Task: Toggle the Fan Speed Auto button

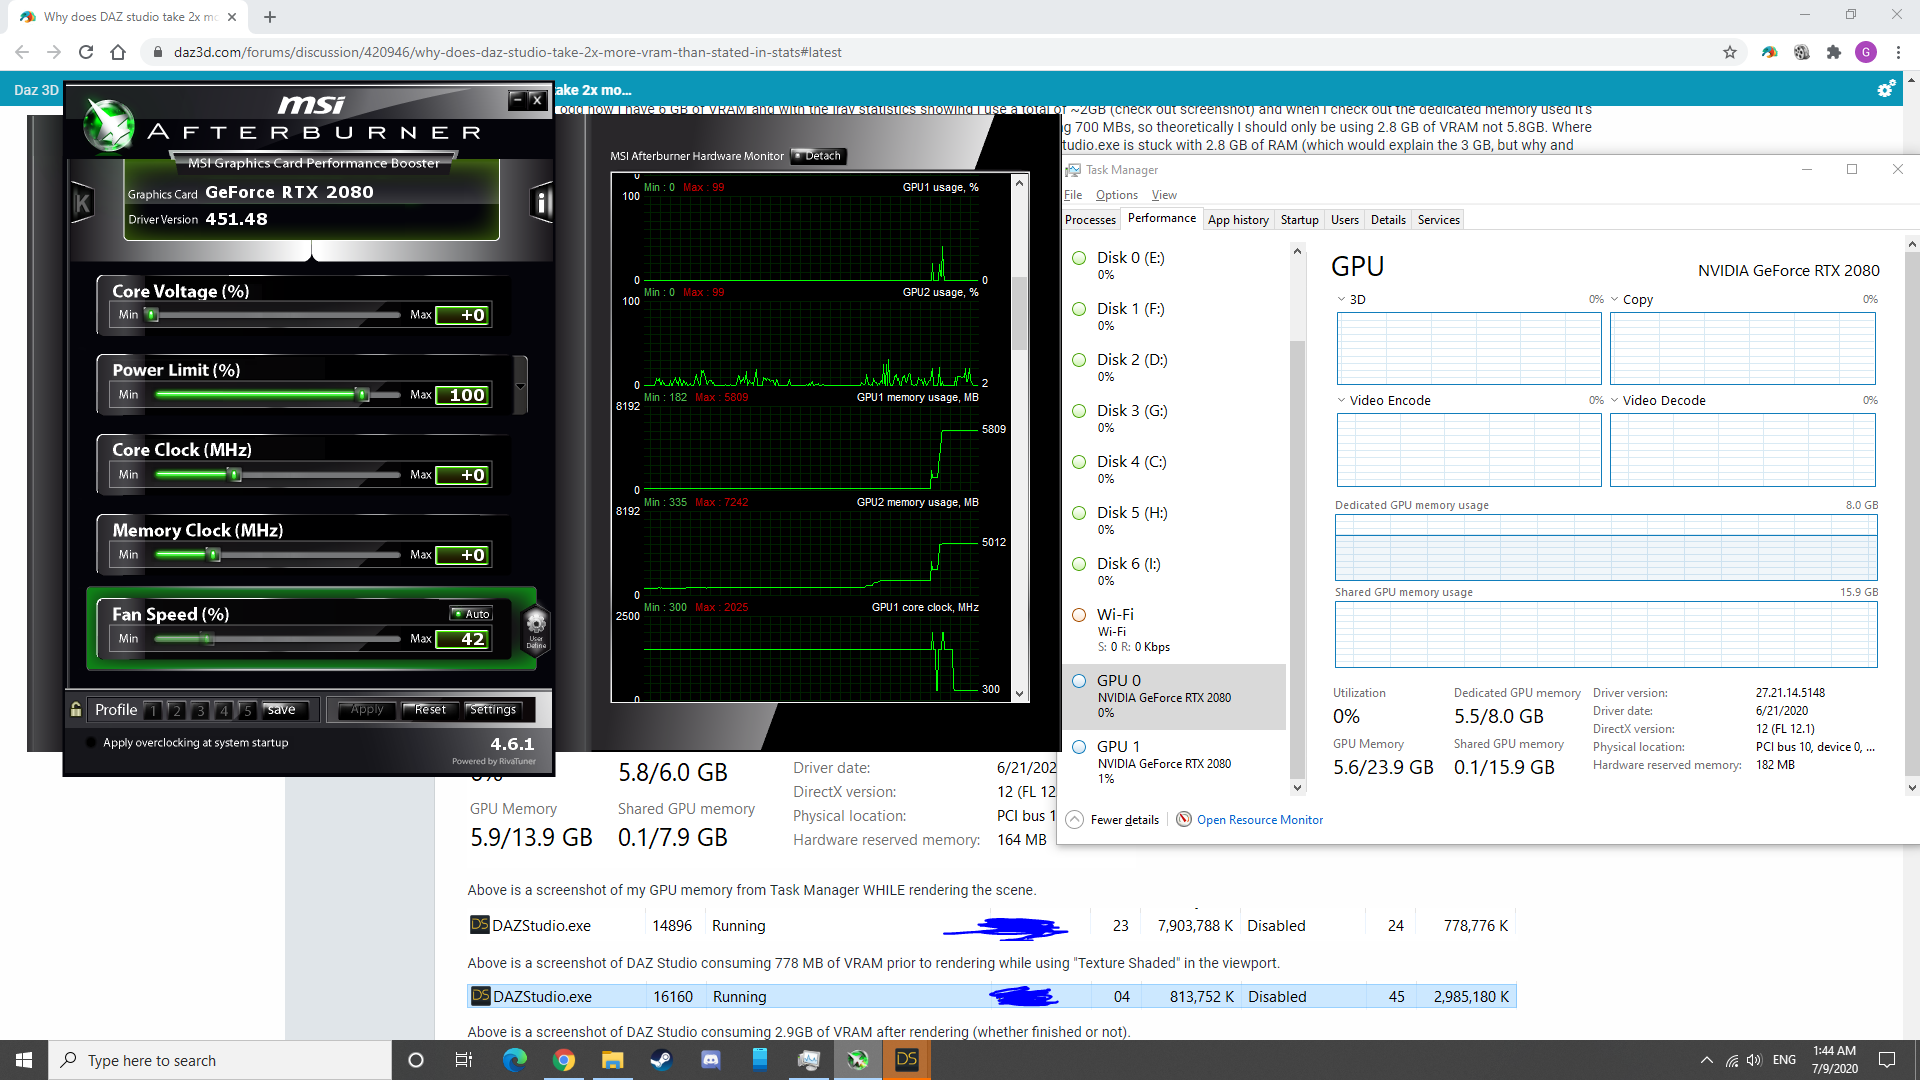Action: 471,614
